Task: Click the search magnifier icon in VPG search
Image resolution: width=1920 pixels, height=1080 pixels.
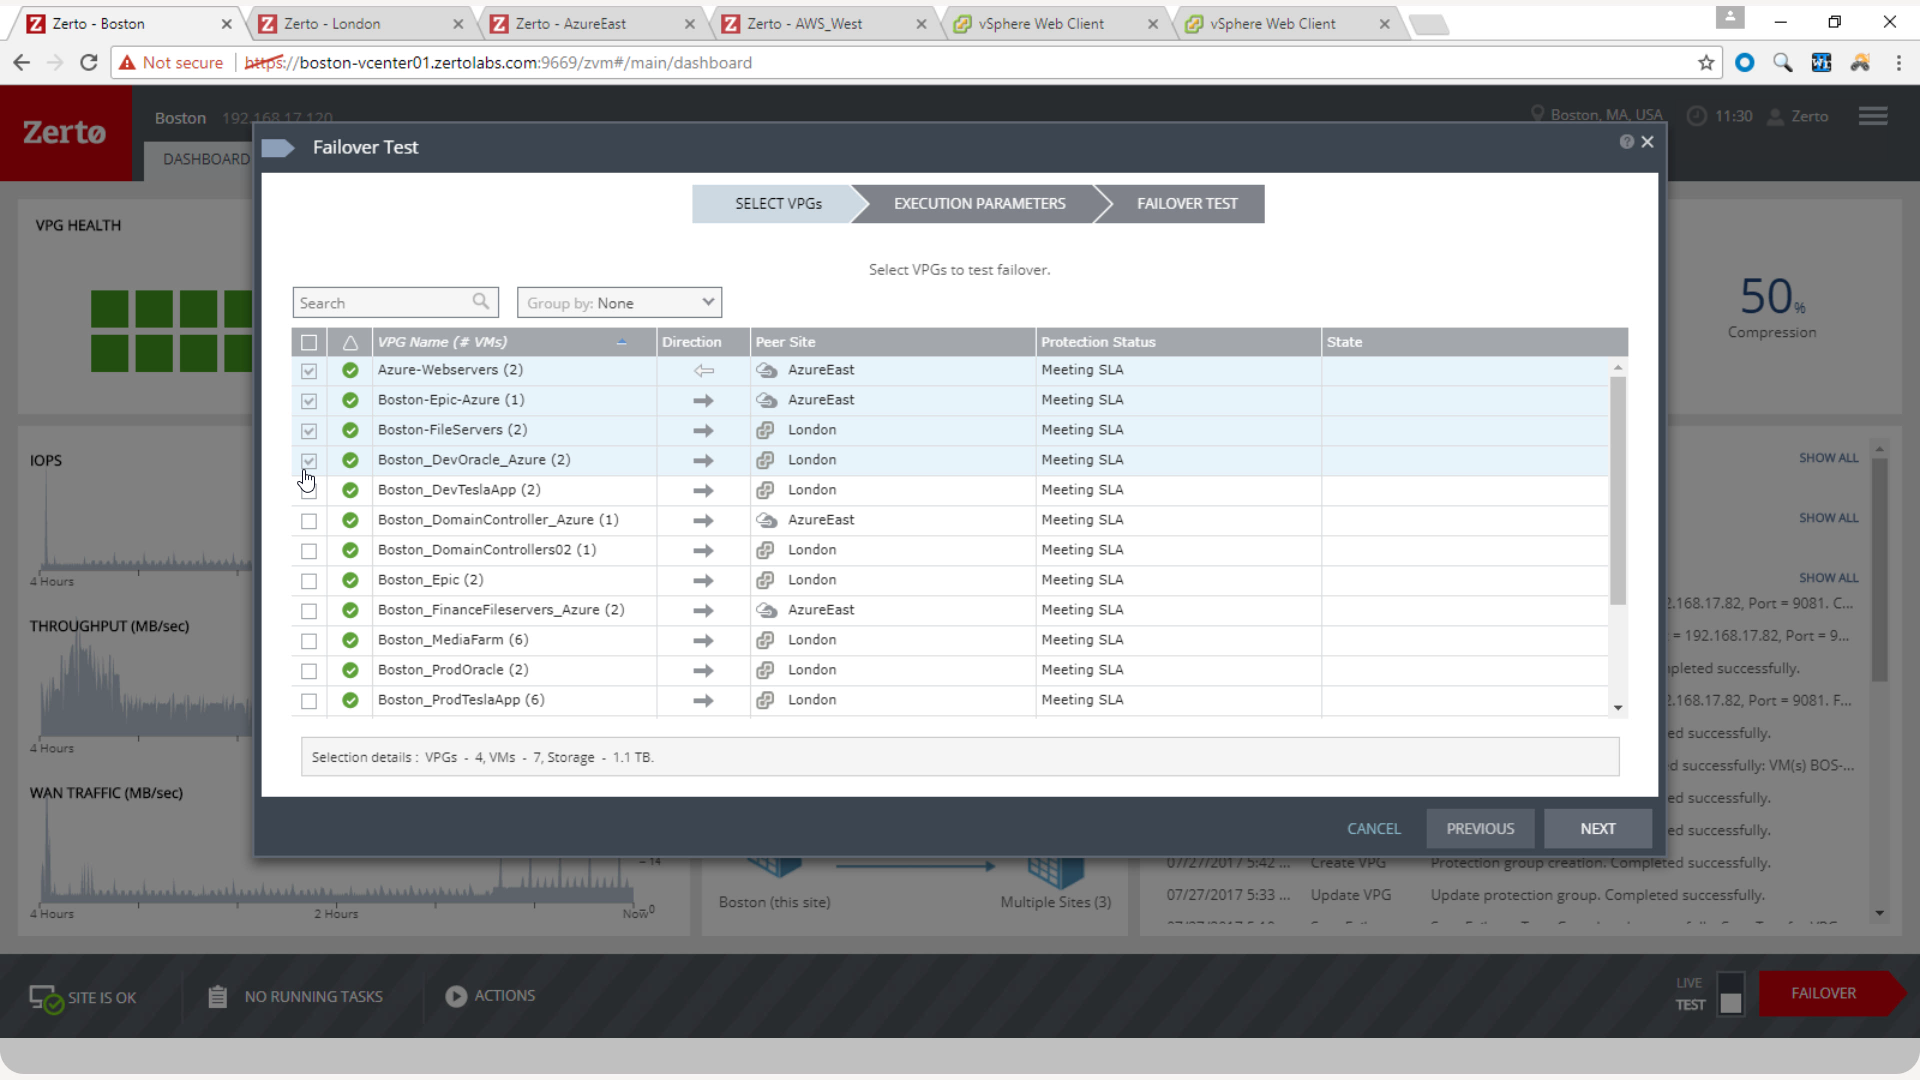Action: 481,301
